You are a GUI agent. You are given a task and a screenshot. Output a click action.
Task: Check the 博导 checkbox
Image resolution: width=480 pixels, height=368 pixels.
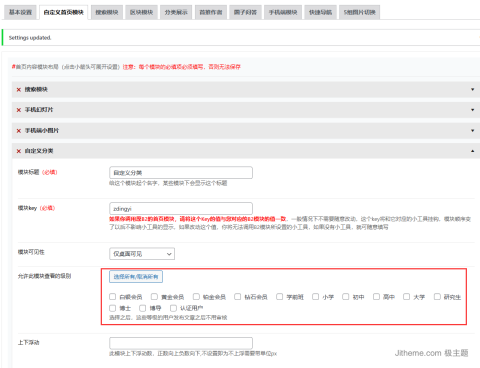point(143,308)
